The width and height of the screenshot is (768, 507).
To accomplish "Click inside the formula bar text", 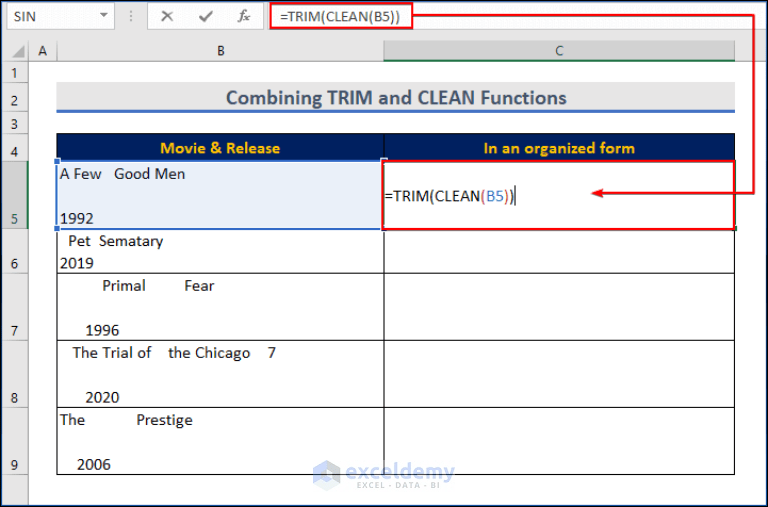I will click(341, 16).
